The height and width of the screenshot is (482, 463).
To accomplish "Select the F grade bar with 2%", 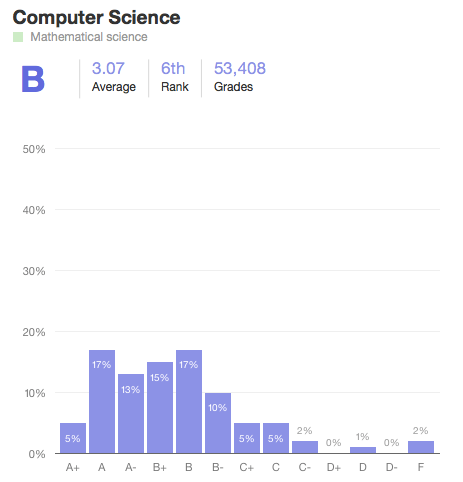I will pos(421,447).
